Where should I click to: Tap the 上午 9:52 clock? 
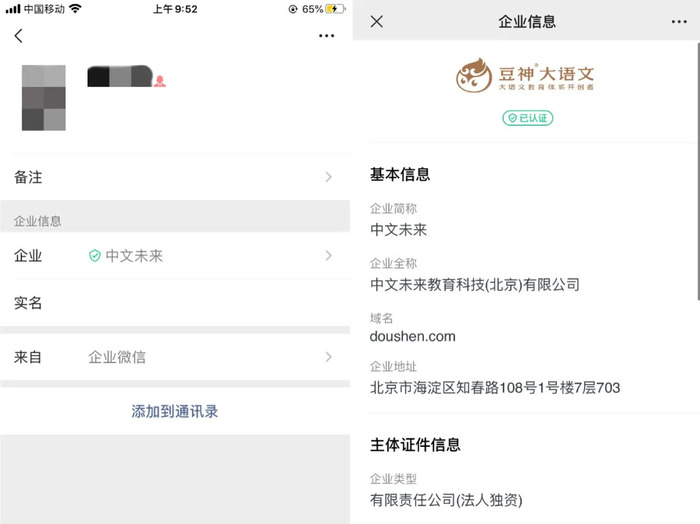coord(175,9)
